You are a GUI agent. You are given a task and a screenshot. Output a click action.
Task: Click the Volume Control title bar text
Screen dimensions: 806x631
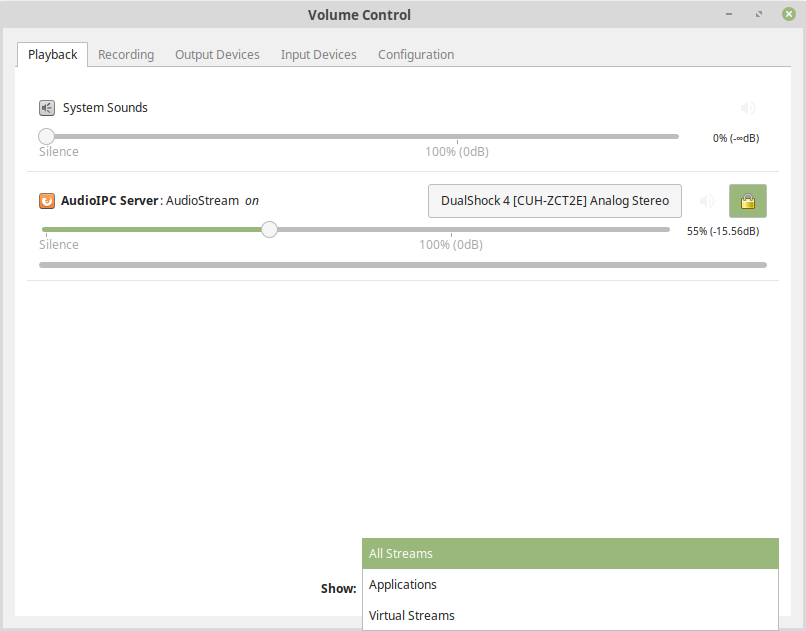click(x=359, y=15)
